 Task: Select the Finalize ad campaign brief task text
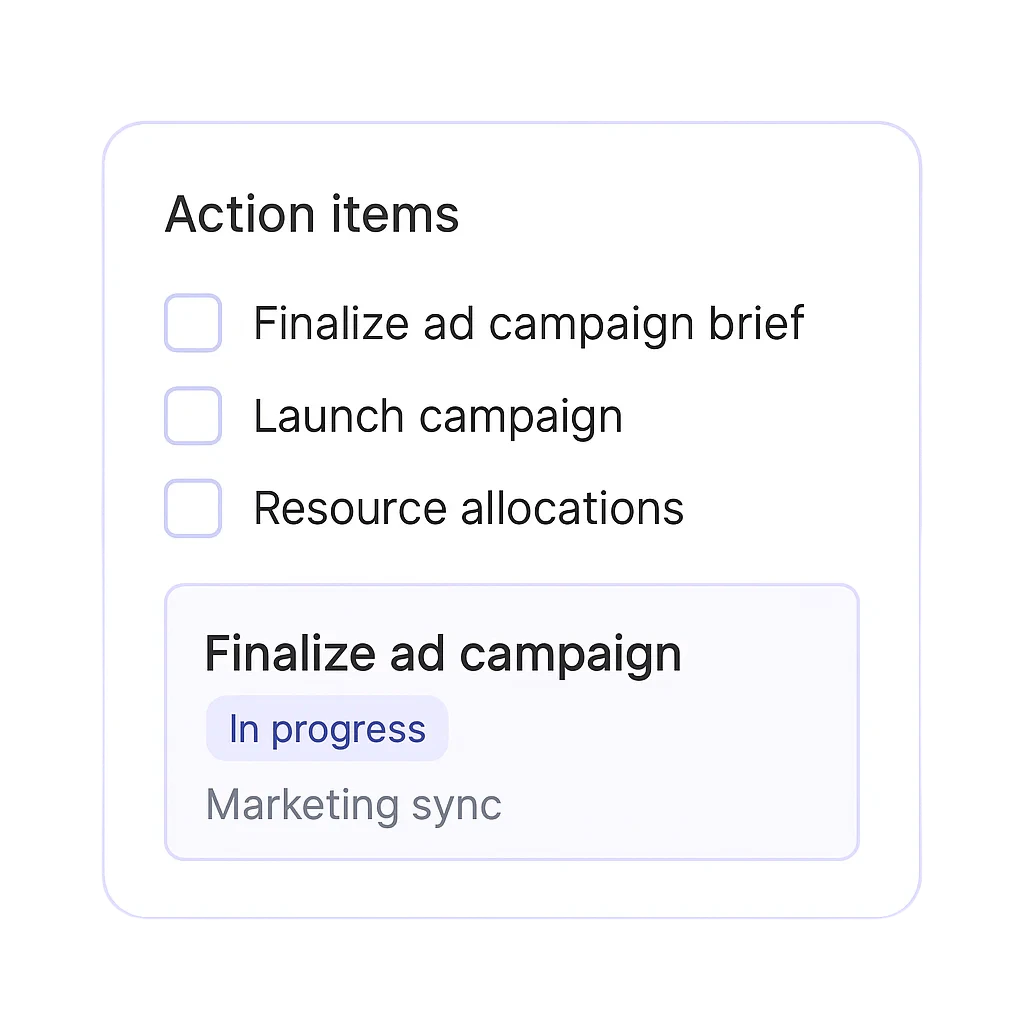(x=528, y=323)
